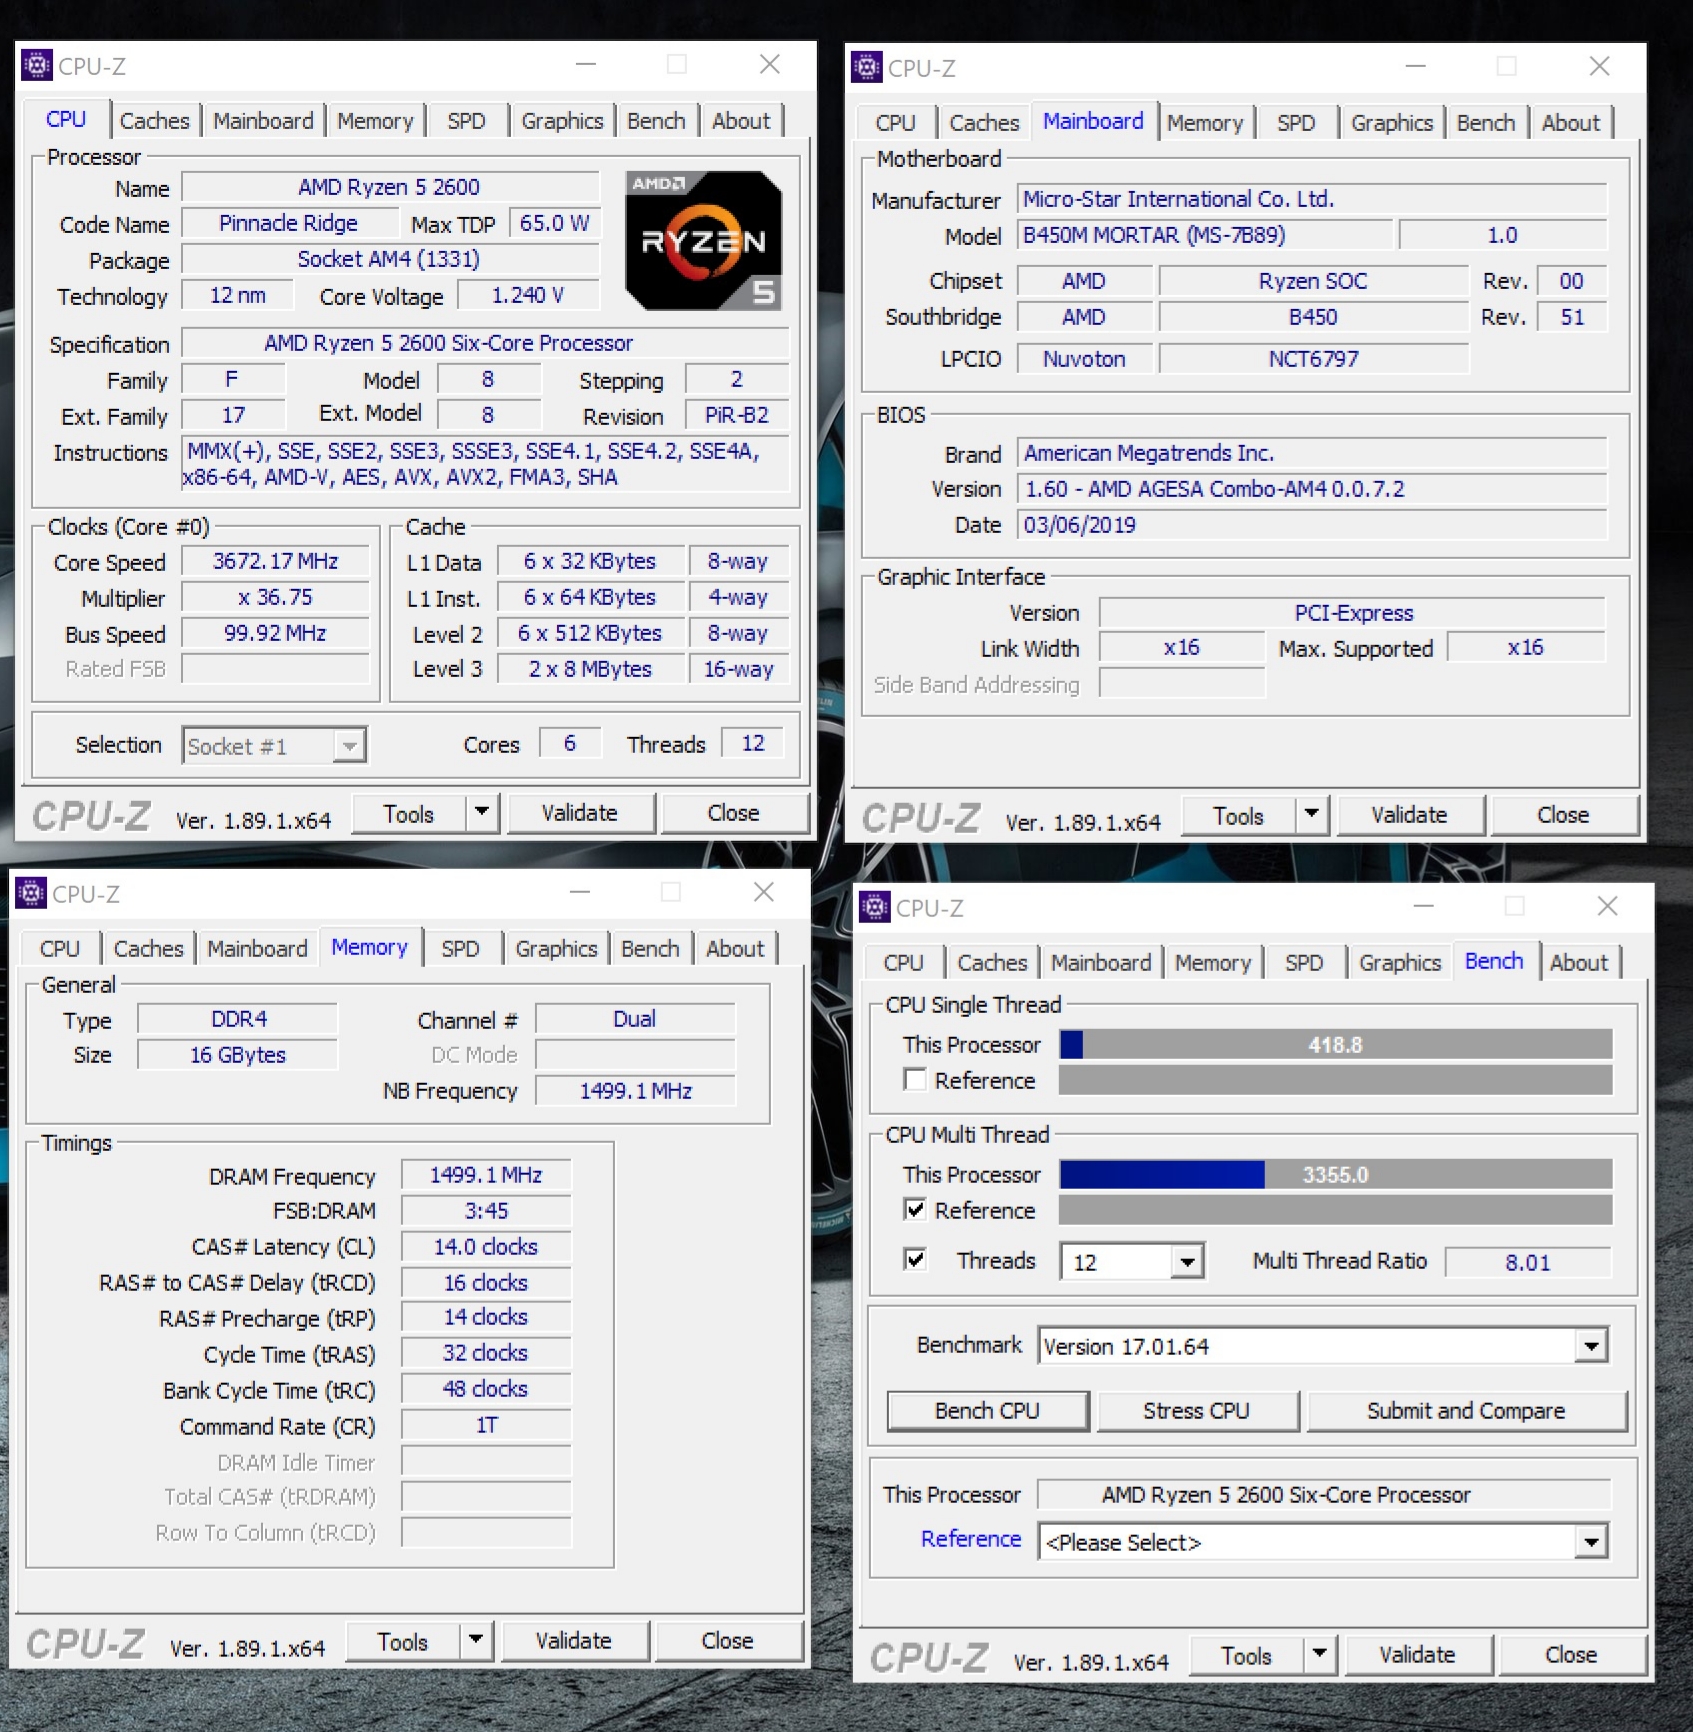Click the BIOS Date value 03/06/2019

[1312, 525]
